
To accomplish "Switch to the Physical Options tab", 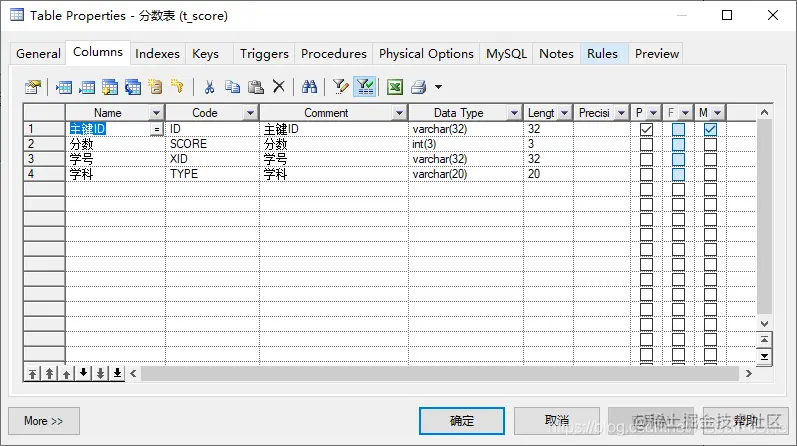I will tap(426, 54).
